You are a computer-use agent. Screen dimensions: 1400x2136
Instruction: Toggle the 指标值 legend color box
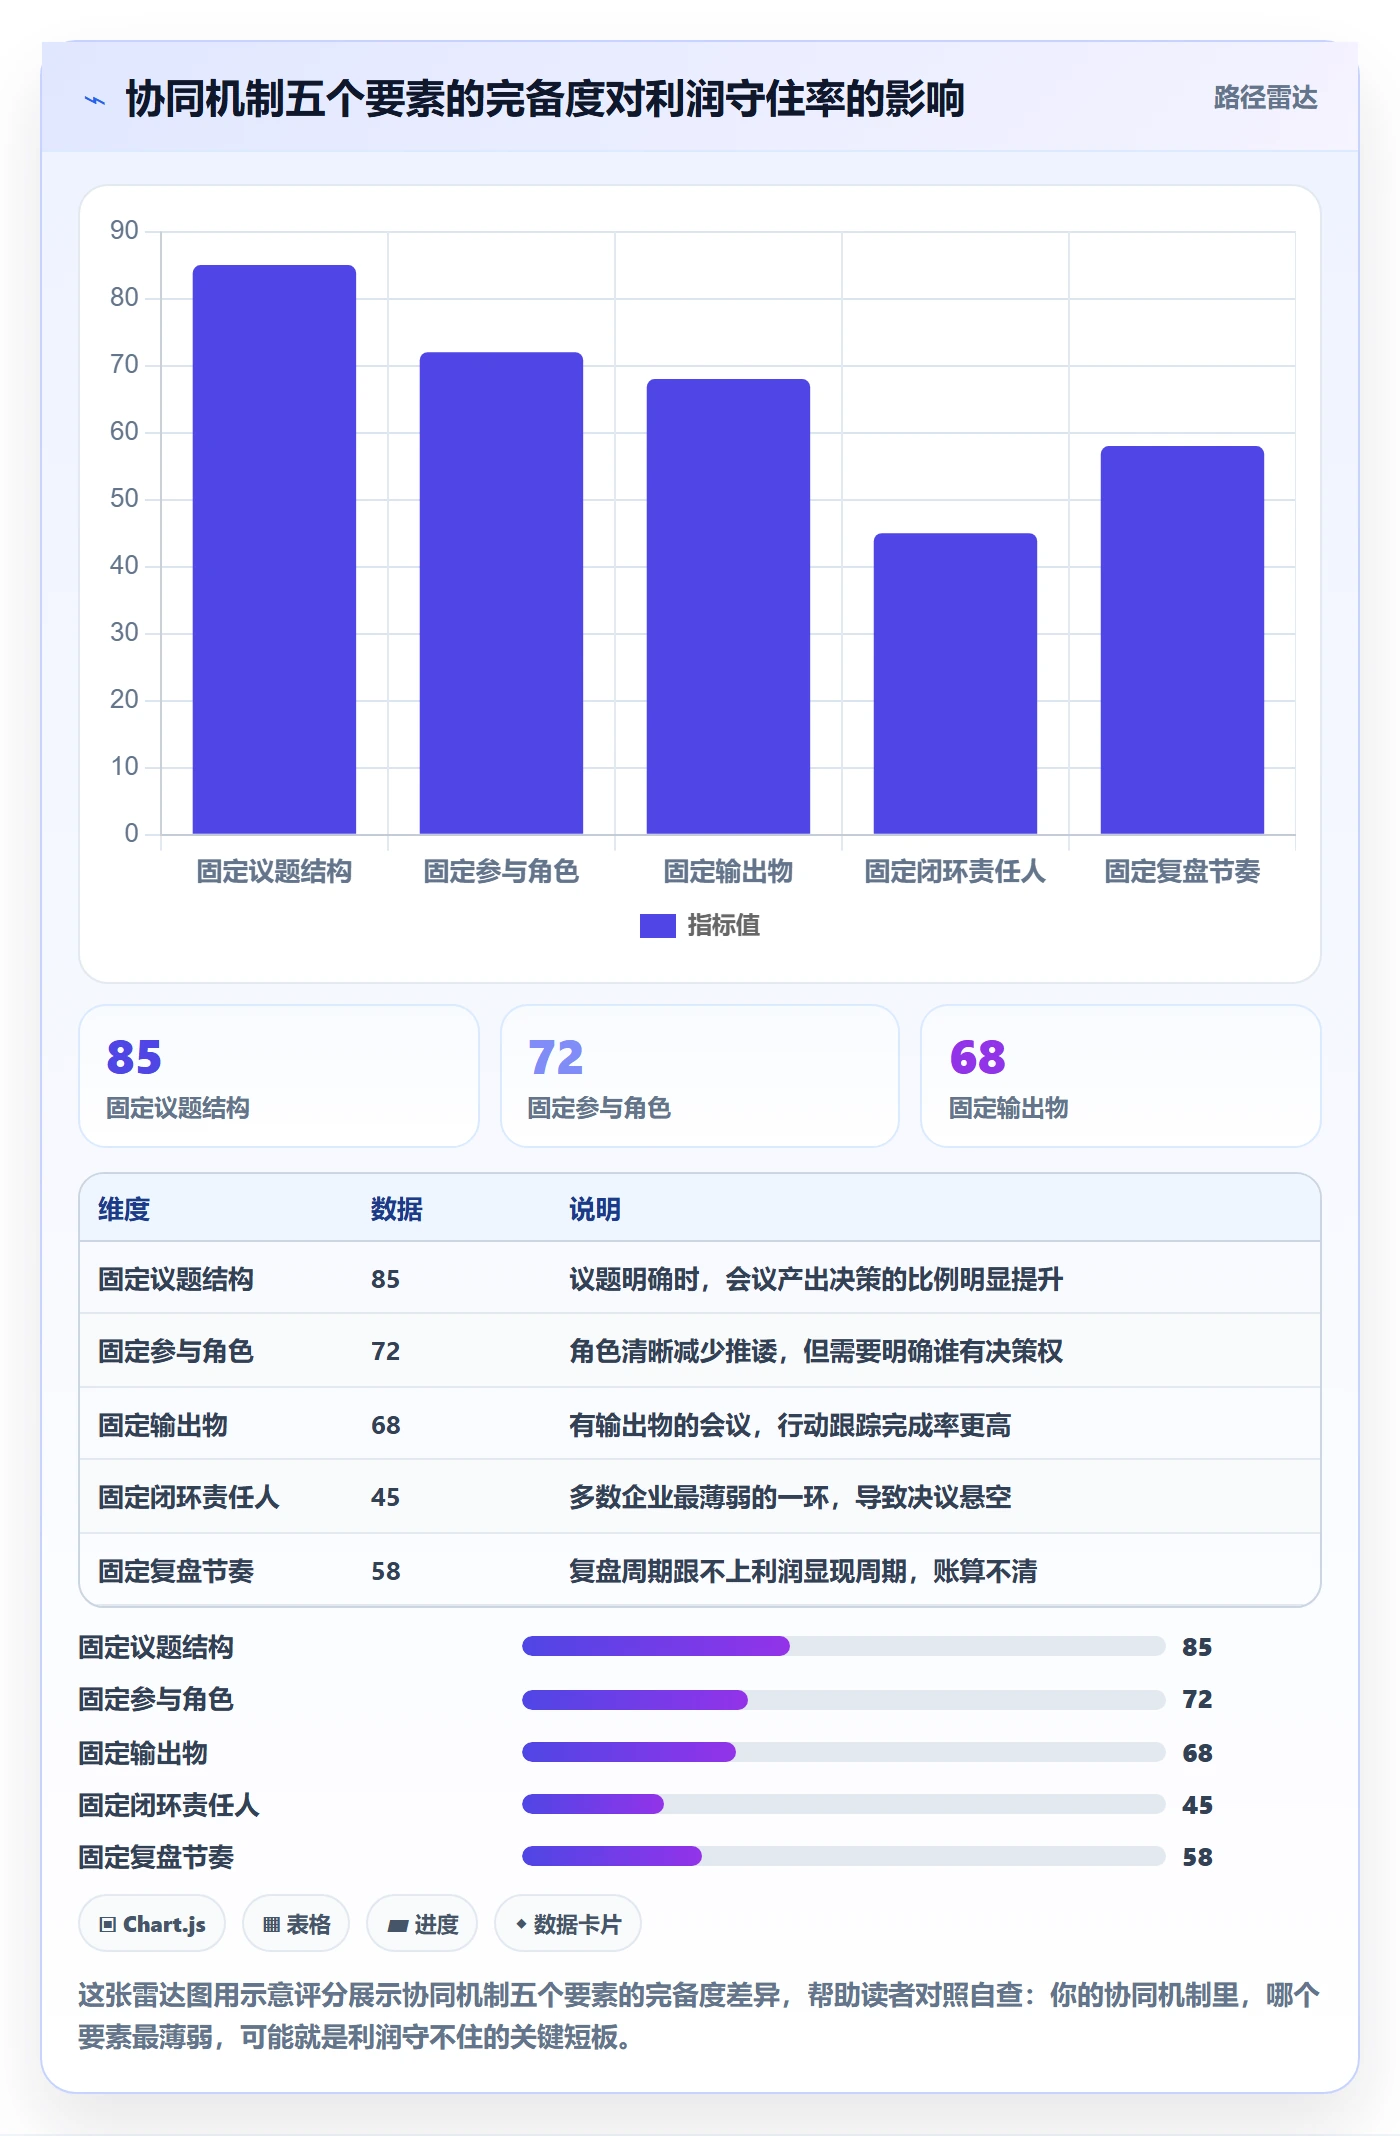tap(657, 926)
